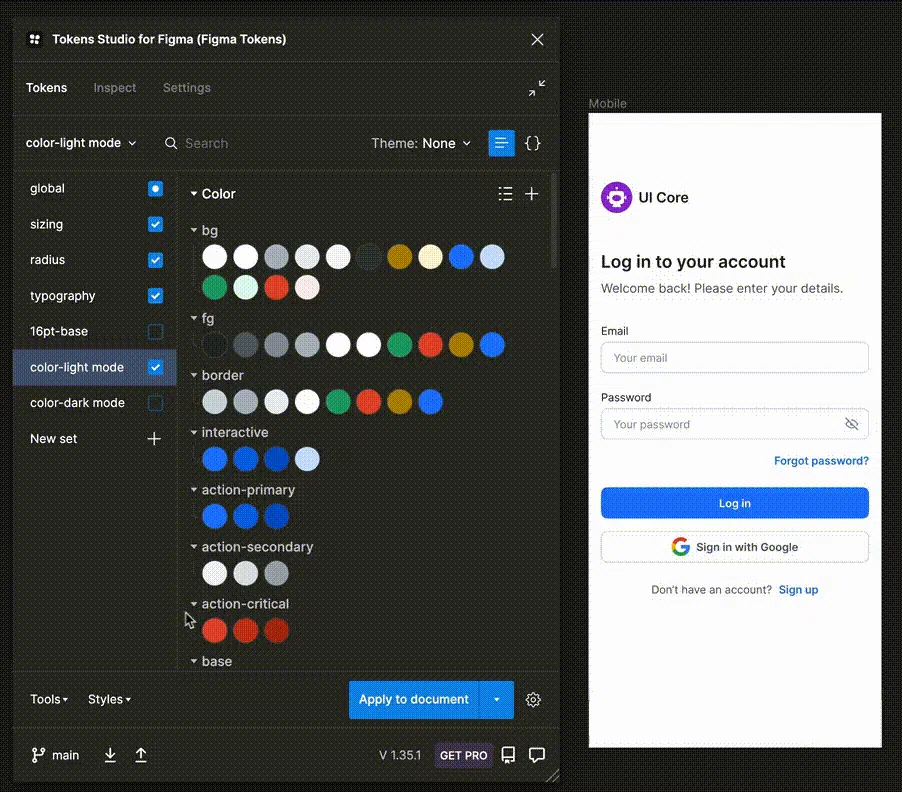Click the Tokens Studio plugin logo icon
The image size is (902, 792).
(35, 39)
